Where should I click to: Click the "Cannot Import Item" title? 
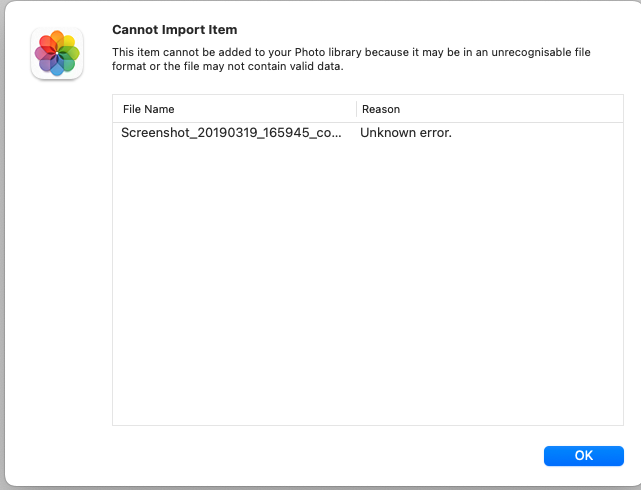tap(175, 30)
